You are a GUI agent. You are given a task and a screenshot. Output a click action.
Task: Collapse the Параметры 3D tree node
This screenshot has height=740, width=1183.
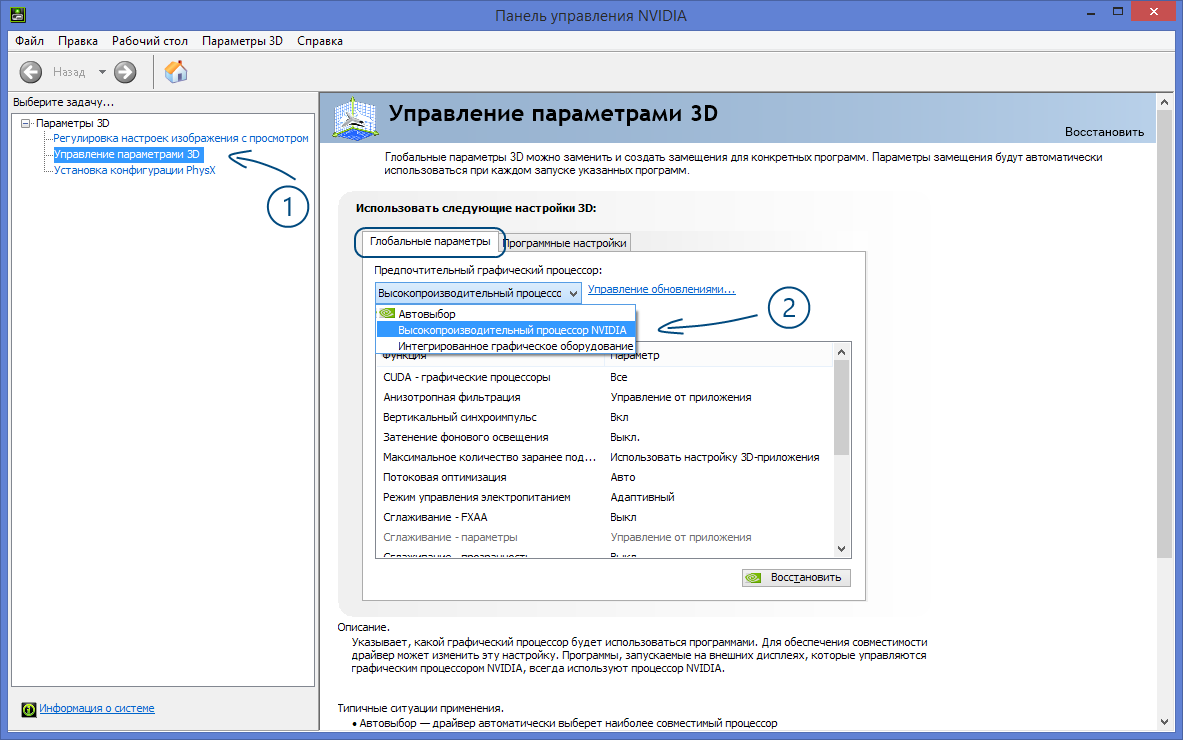pos(26,123)
